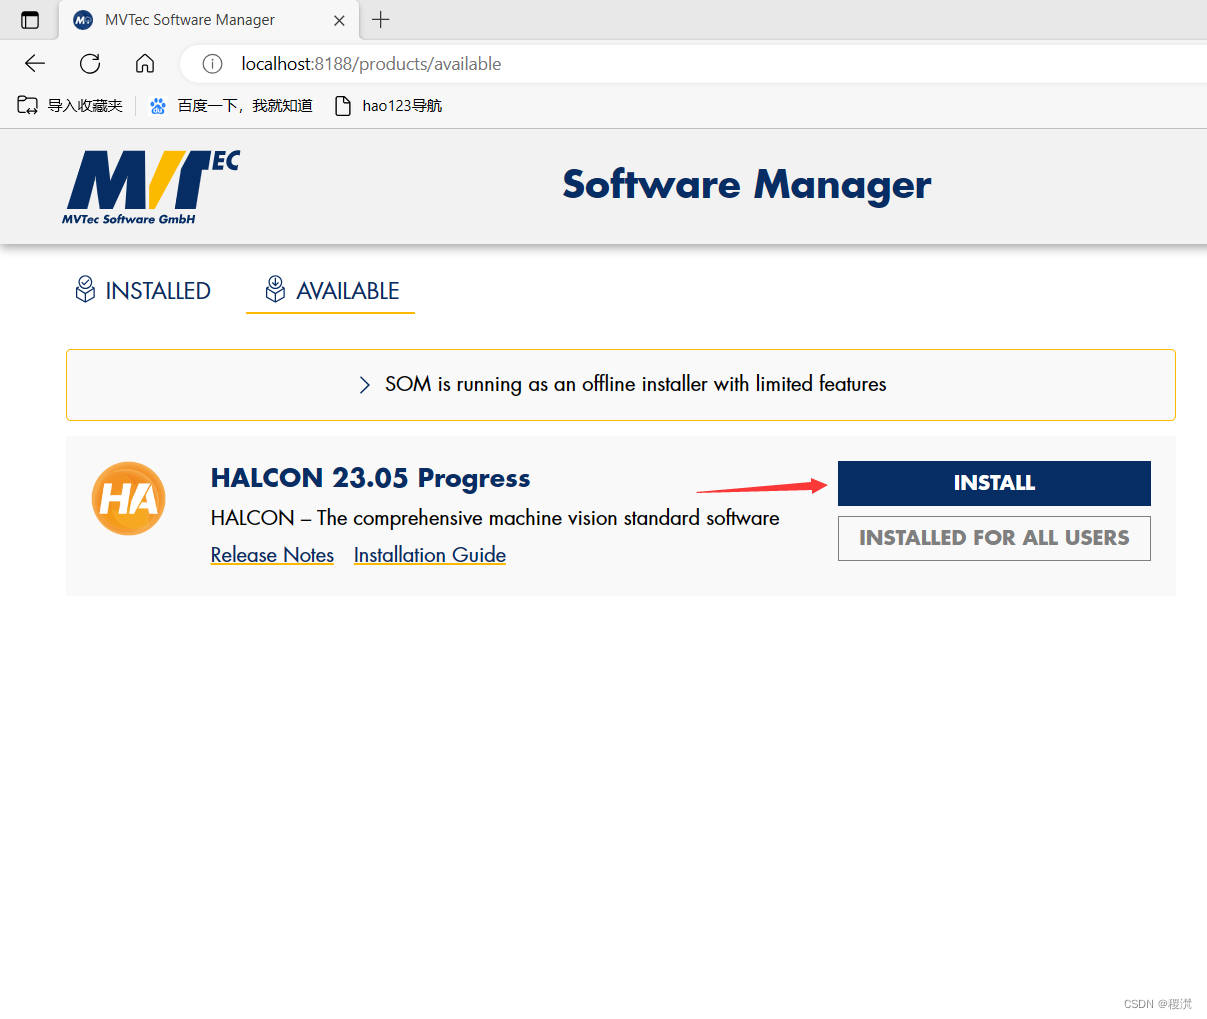Go to browser home page icon
This screenshot has width=1207, height=1019.
(x=145, y=64)
